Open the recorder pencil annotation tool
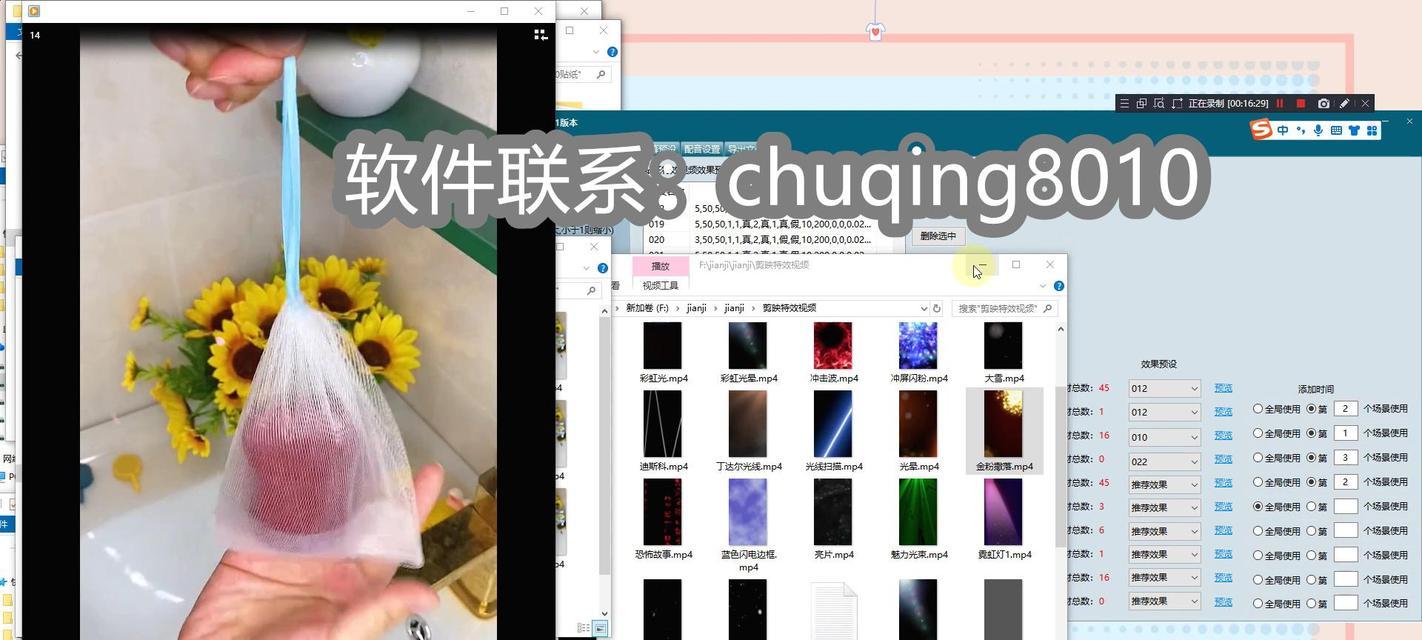This screenshot has width=1422, height=640. 1344,103
